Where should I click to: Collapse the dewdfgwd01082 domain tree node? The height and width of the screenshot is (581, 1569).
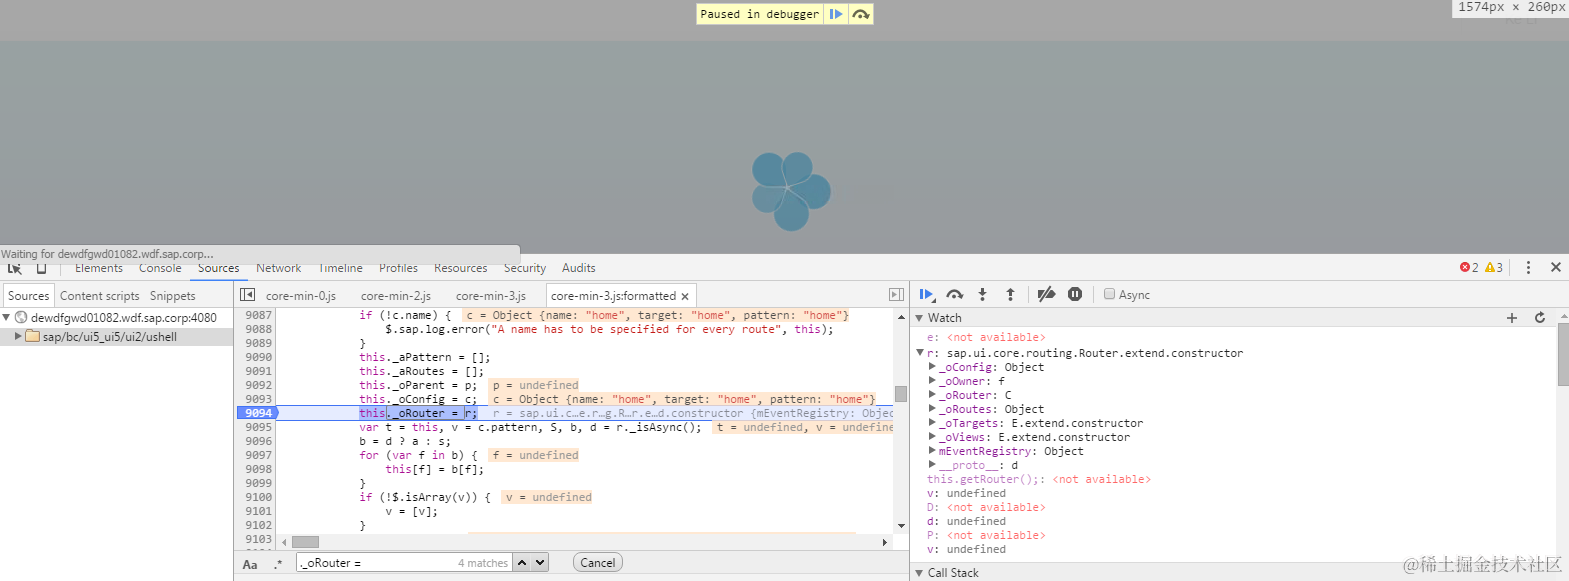(x=7, y=317)
